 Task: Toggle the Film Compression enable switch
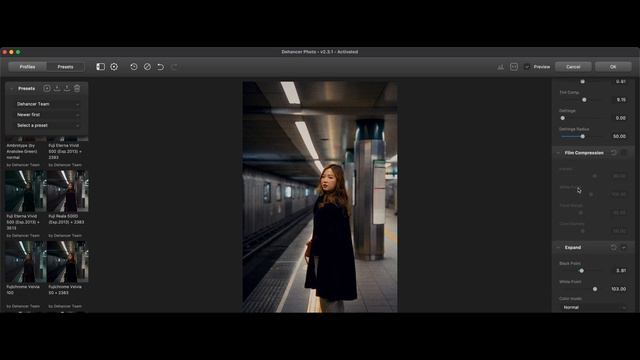click(624, 153)
